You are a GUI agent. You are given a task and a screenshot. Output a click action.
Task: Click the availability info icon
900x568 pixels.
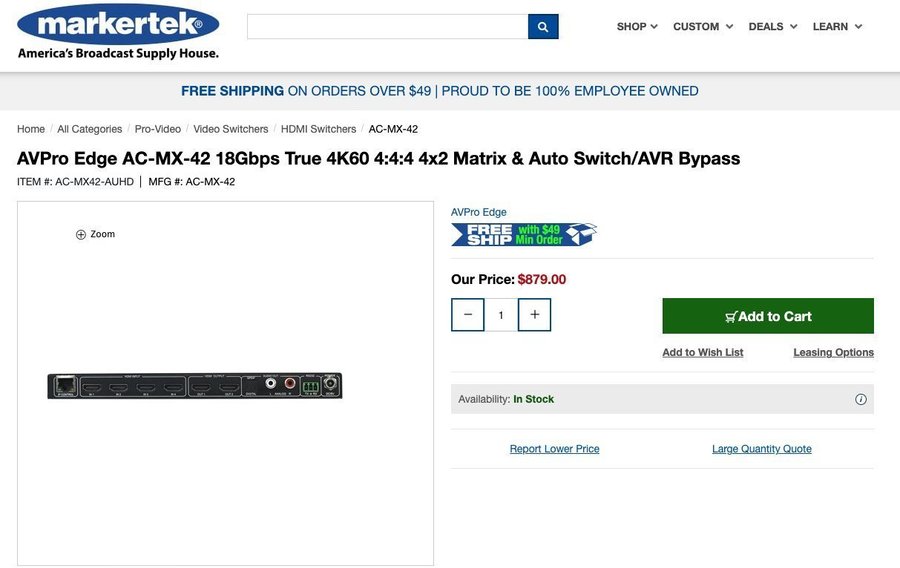point(860,399)
